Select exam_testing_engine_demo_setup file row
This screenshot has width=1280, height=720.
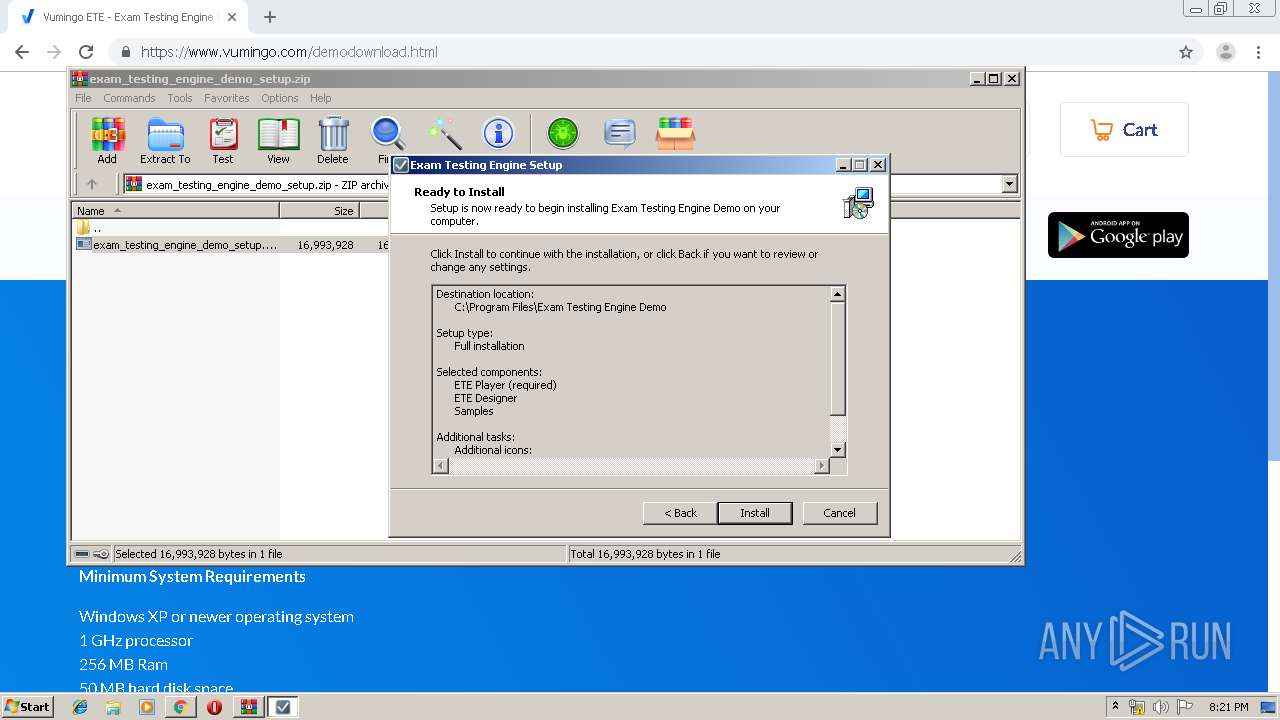(178, 244)
